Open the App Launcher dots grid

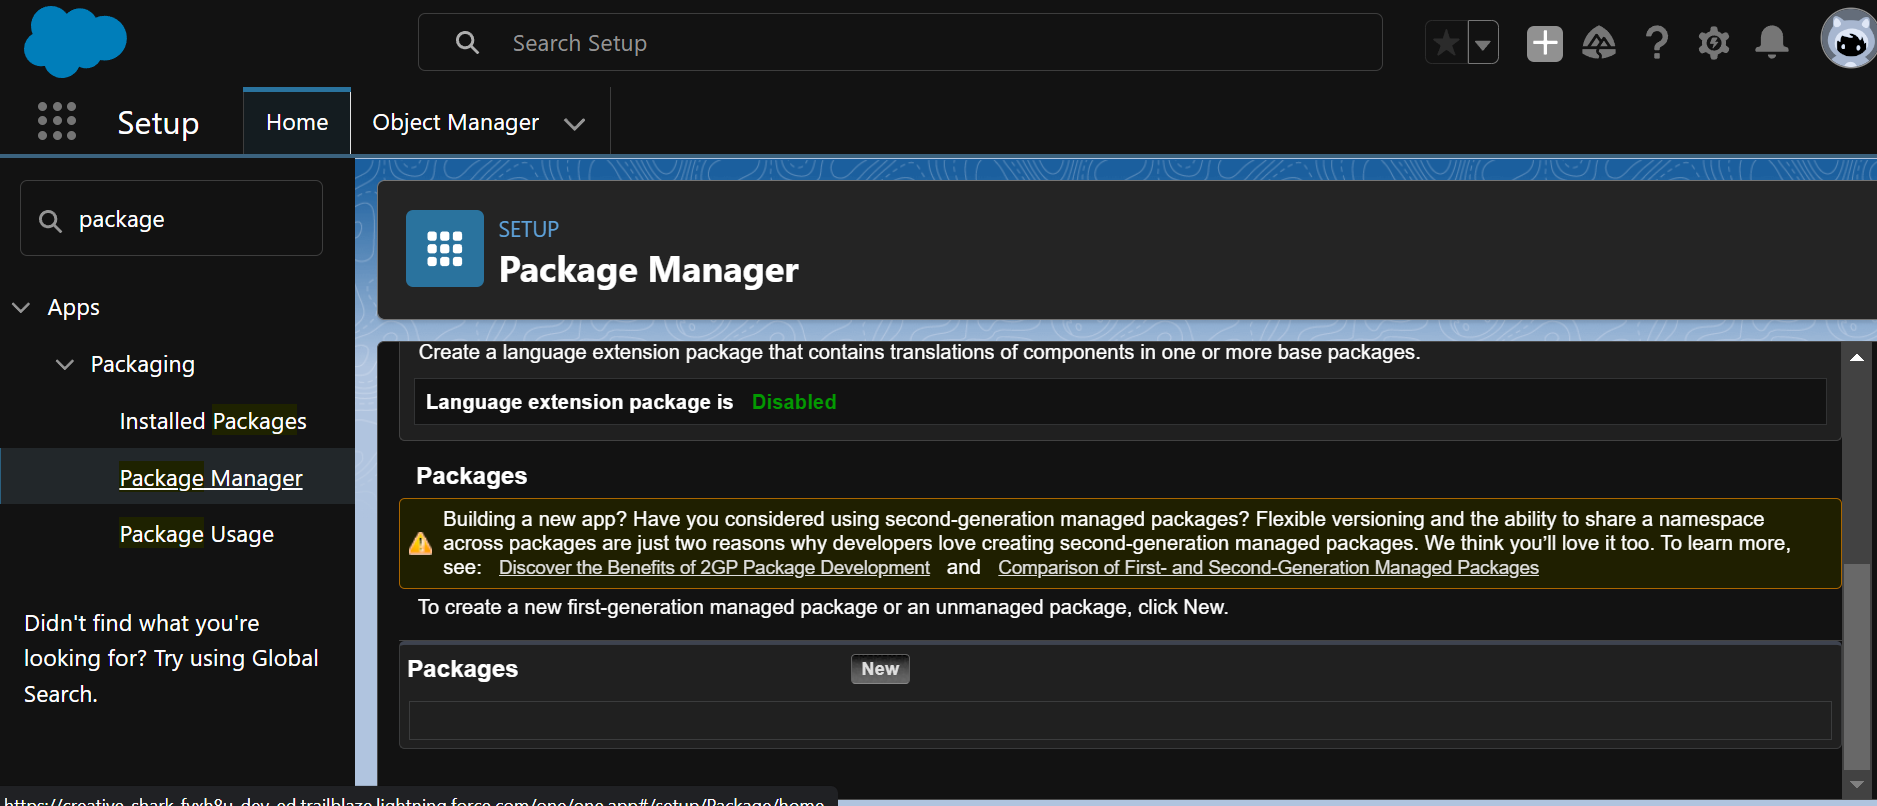[57, 121]
